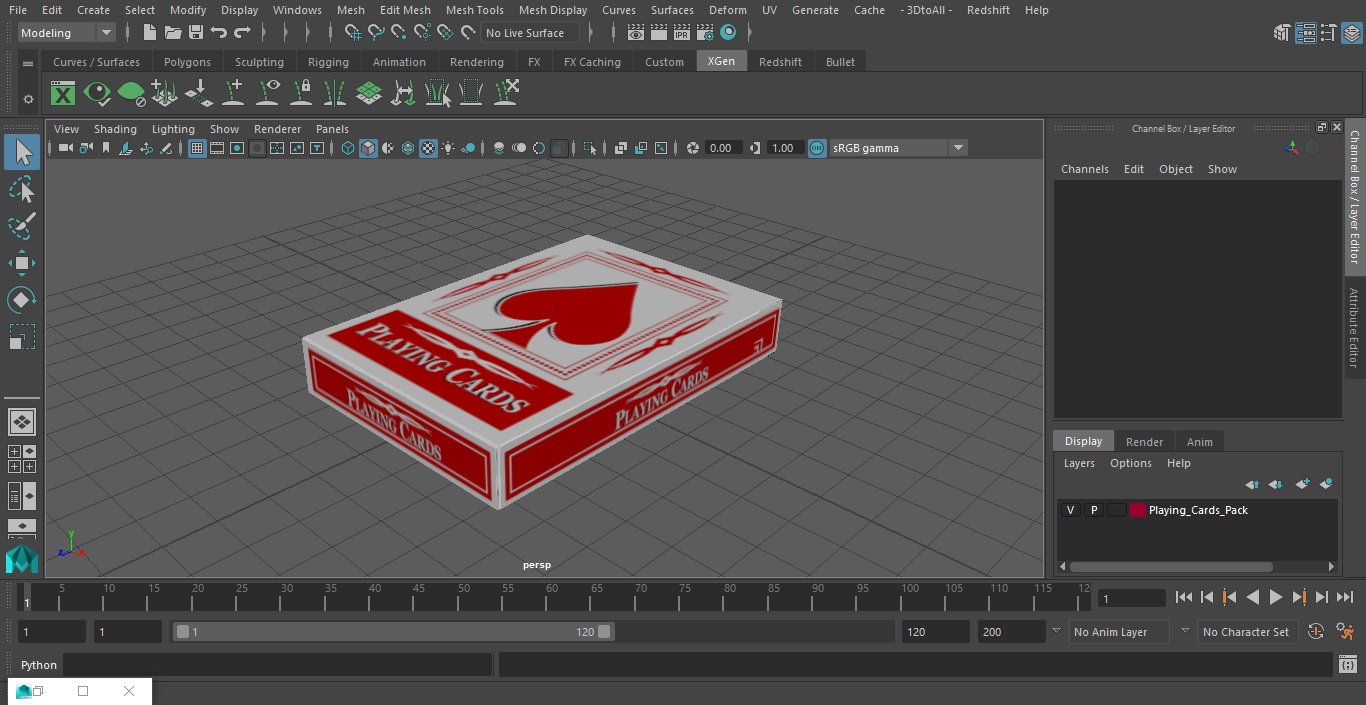1366x705 pixels.
Task: Select the XGen add guide icon
Action: coord(233,94)
